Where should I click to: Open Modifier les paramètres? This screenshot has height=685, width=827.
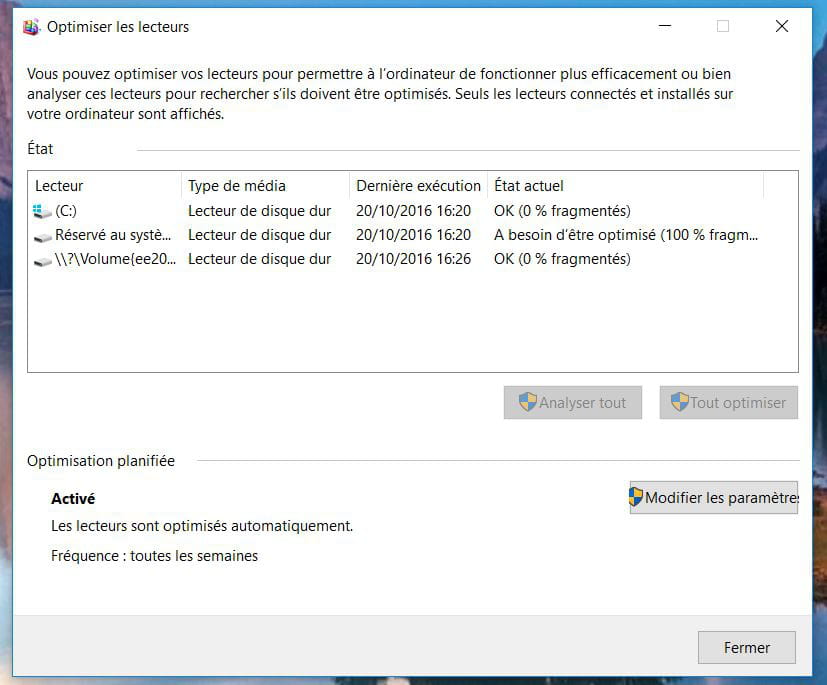click(714, 497)
